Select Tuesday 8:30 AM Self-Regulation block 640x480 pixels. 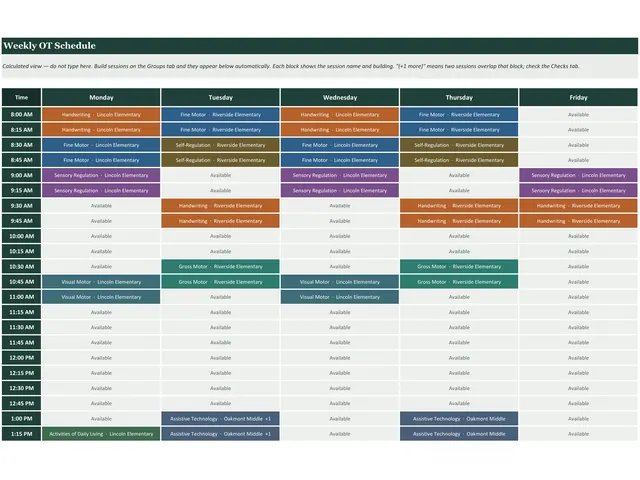(x=220, y=145)
